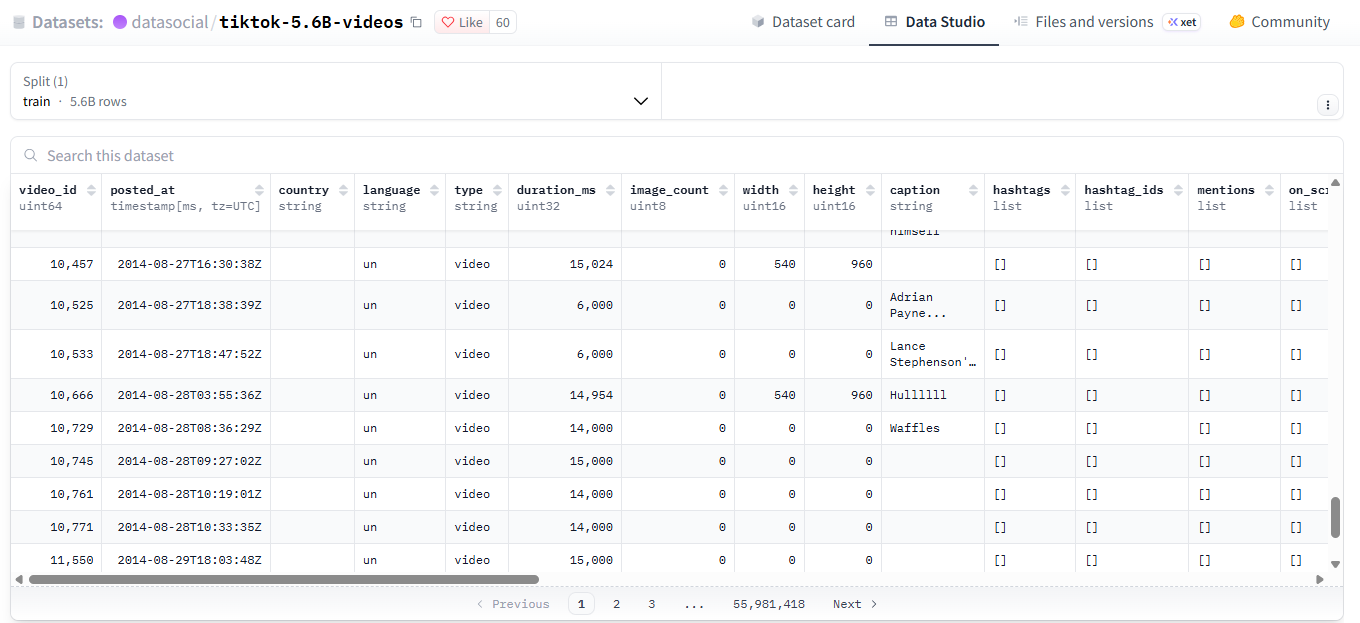This screenshot has height=623, width=1360.
Task: Open the Dataset card tab
Action: [x=803, y=22]
